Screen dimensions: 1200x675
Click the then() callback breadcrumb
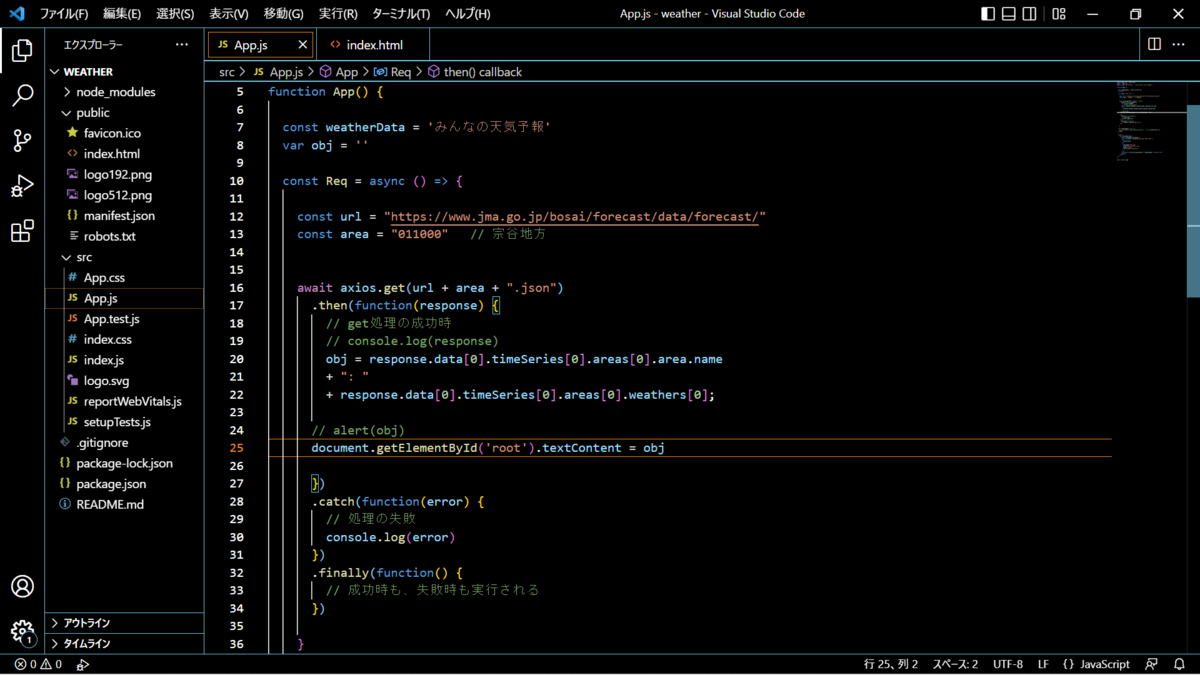coord(475,72)
